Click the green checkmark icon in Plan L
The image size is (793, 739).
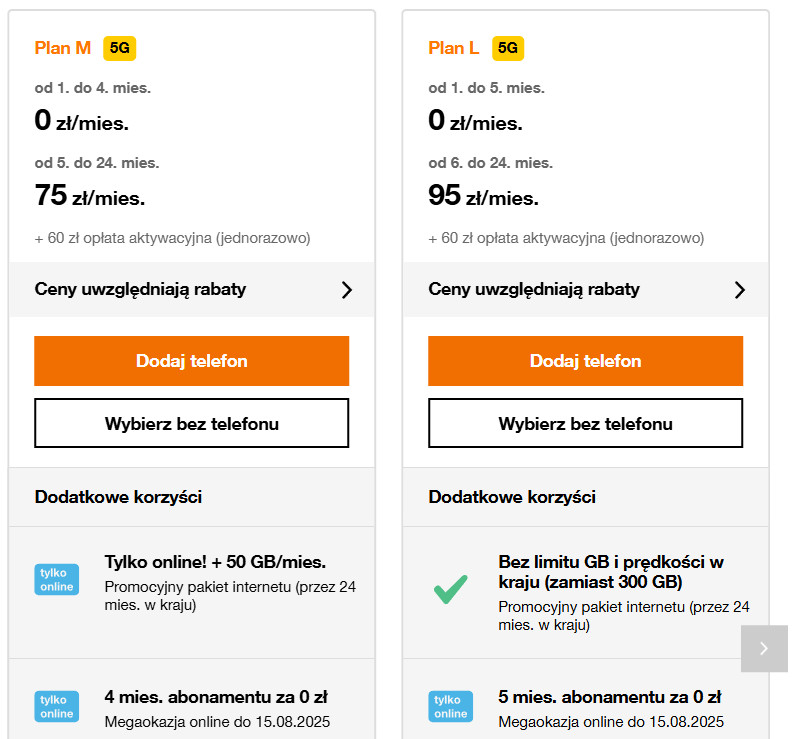click(451, 589)
